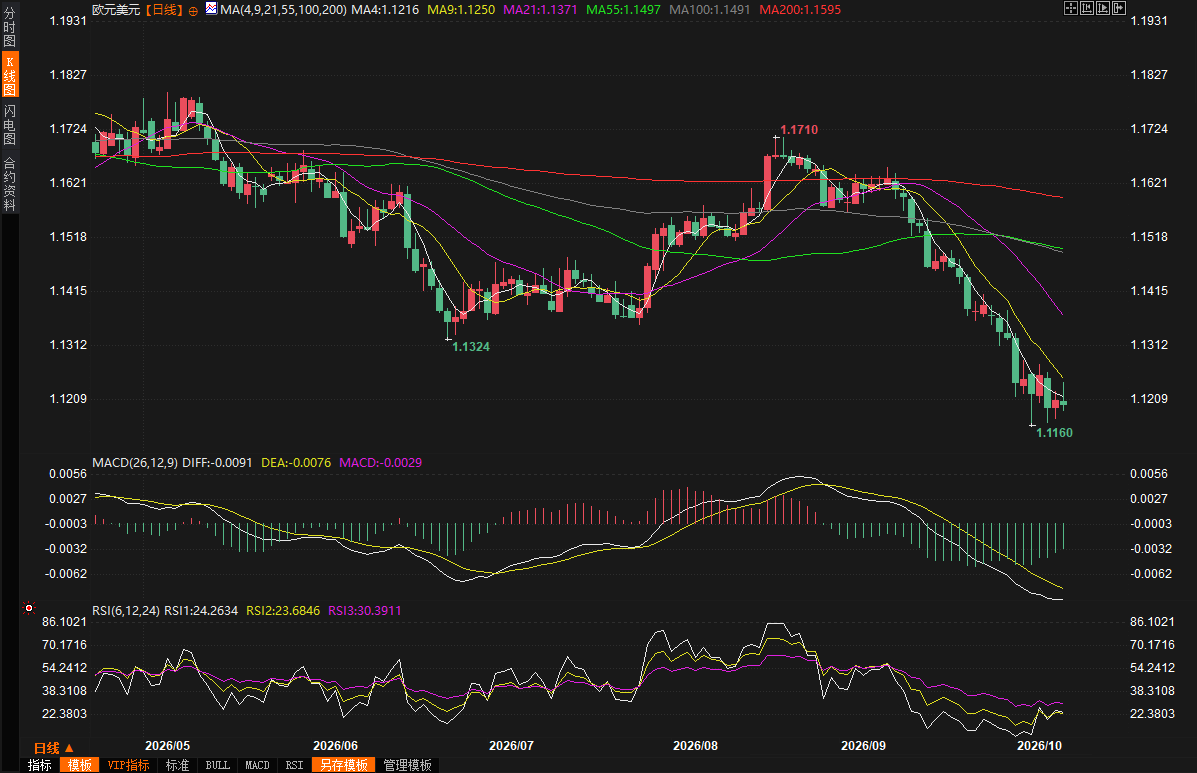Click the 欧元美元 symbol name

116,10
